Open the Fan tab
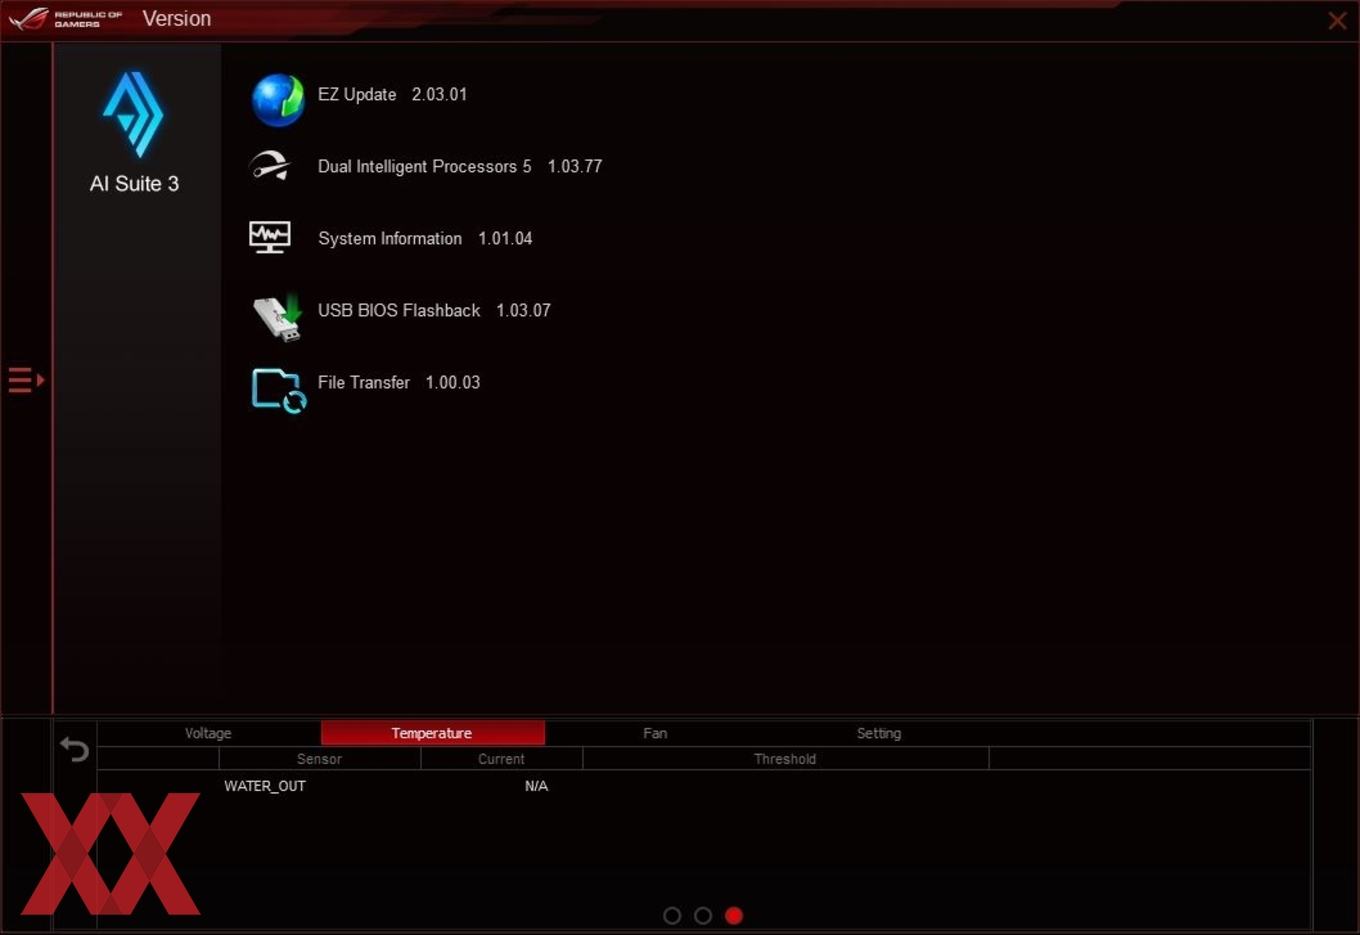 click(655, 733)
